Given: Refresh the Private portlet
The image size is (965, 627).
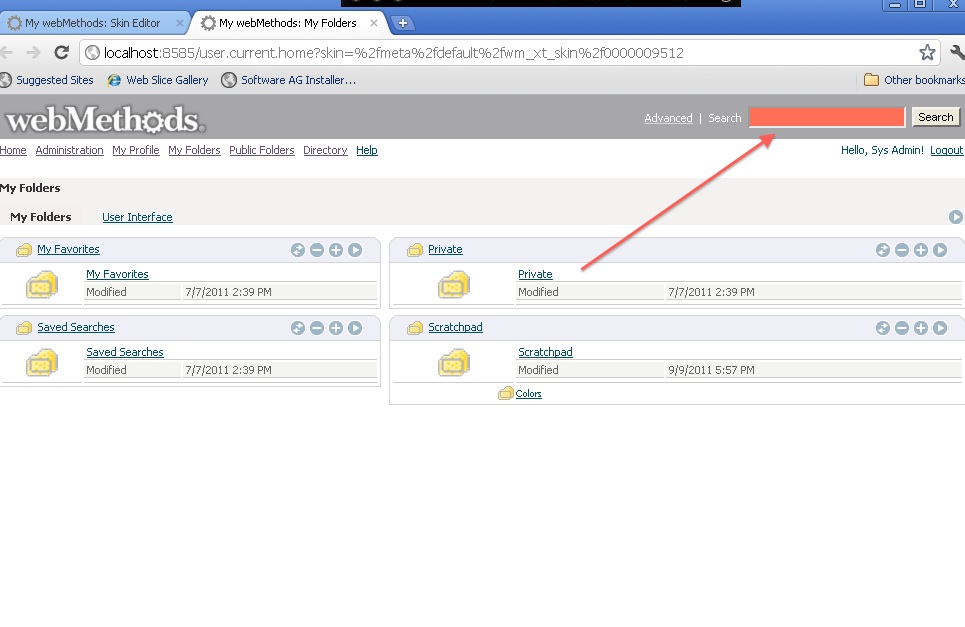Looking at the screenshot, I should coord(883,250).
